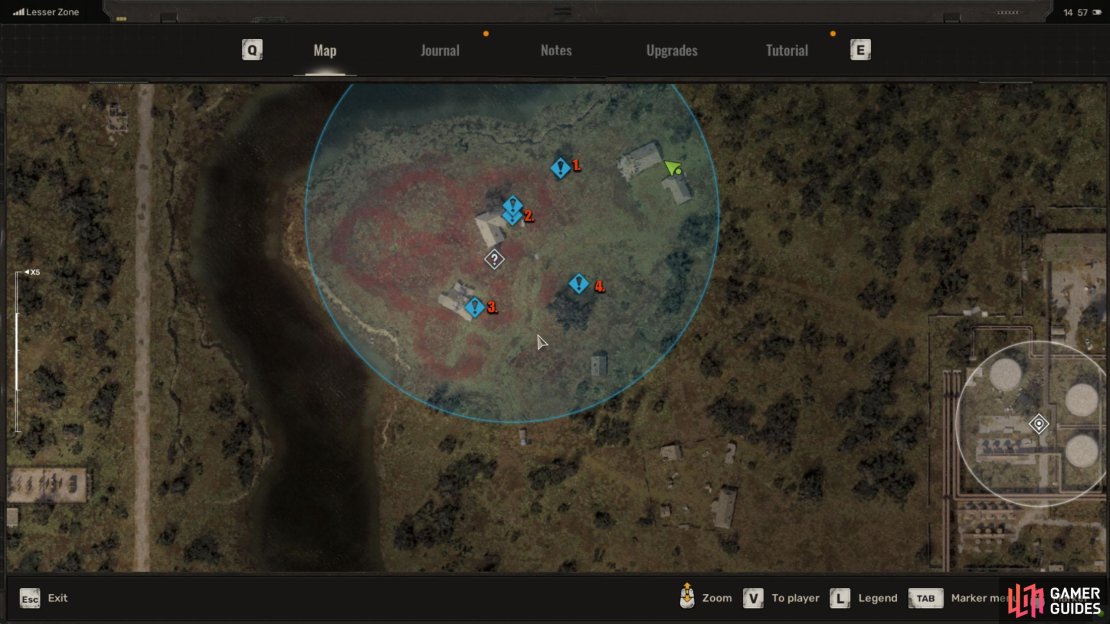Adjust the map zoom level slider

[x=18, y=352]
